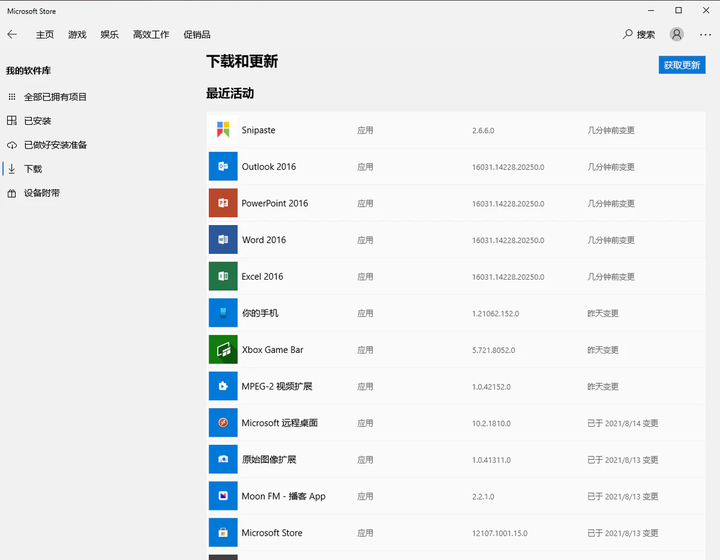Click version 1.21062.152.0
Viewport: 720px width, 560px height.
495,314
